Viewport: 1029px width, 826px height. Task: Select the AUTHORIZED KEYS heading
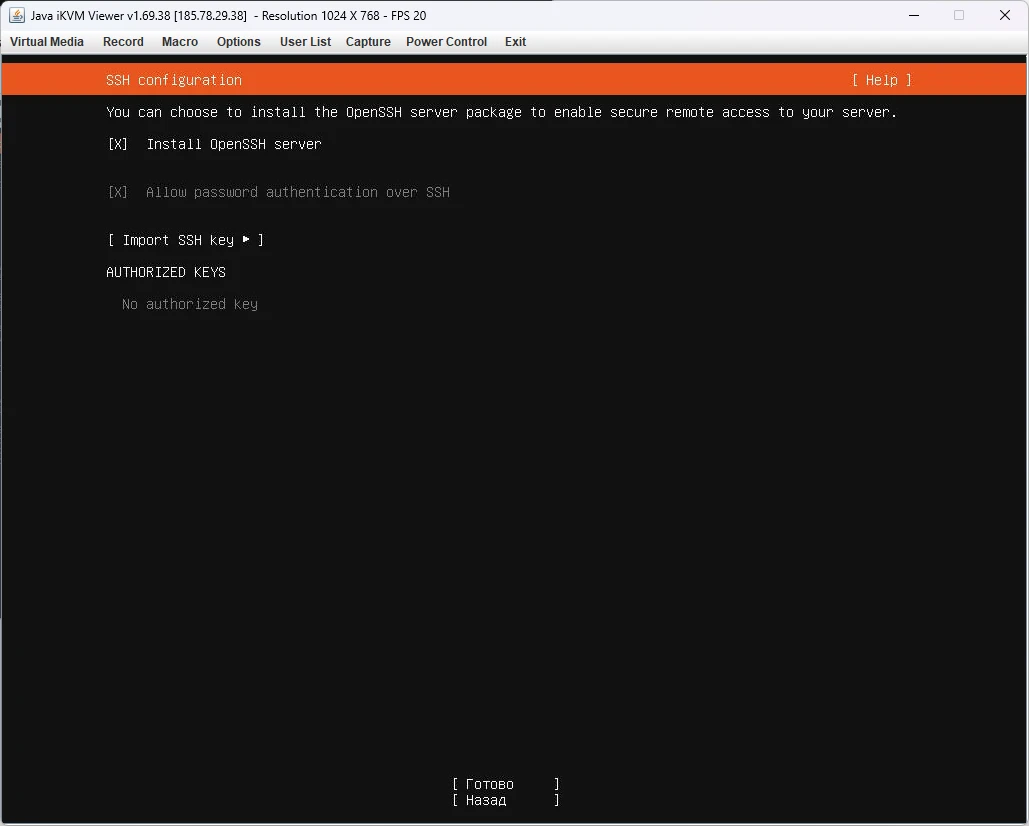click(166, 272)
